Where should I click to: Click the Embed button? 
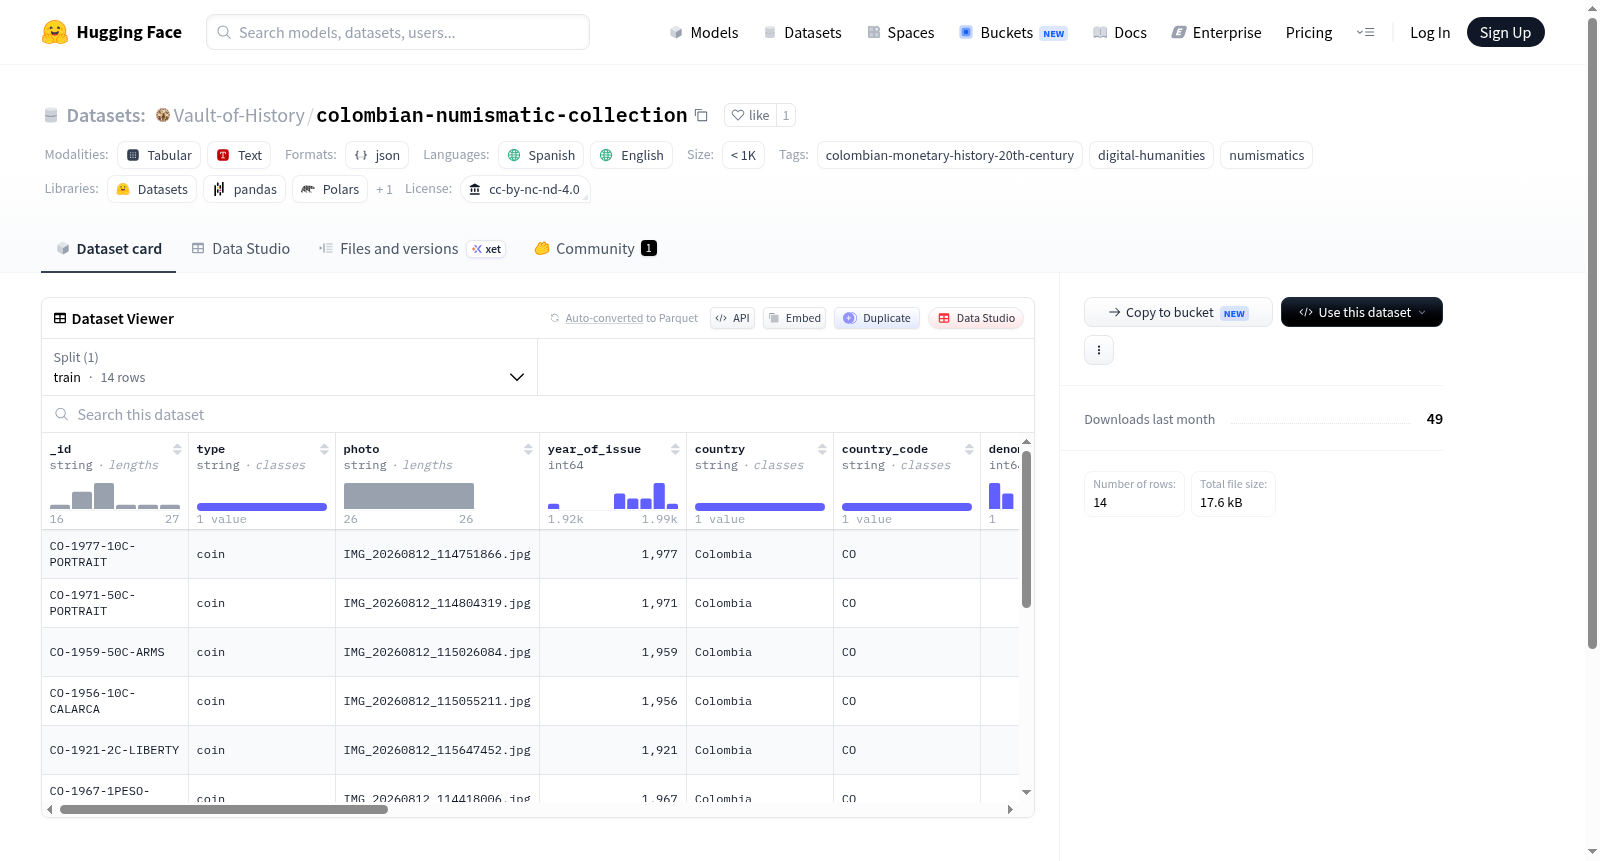794,318
